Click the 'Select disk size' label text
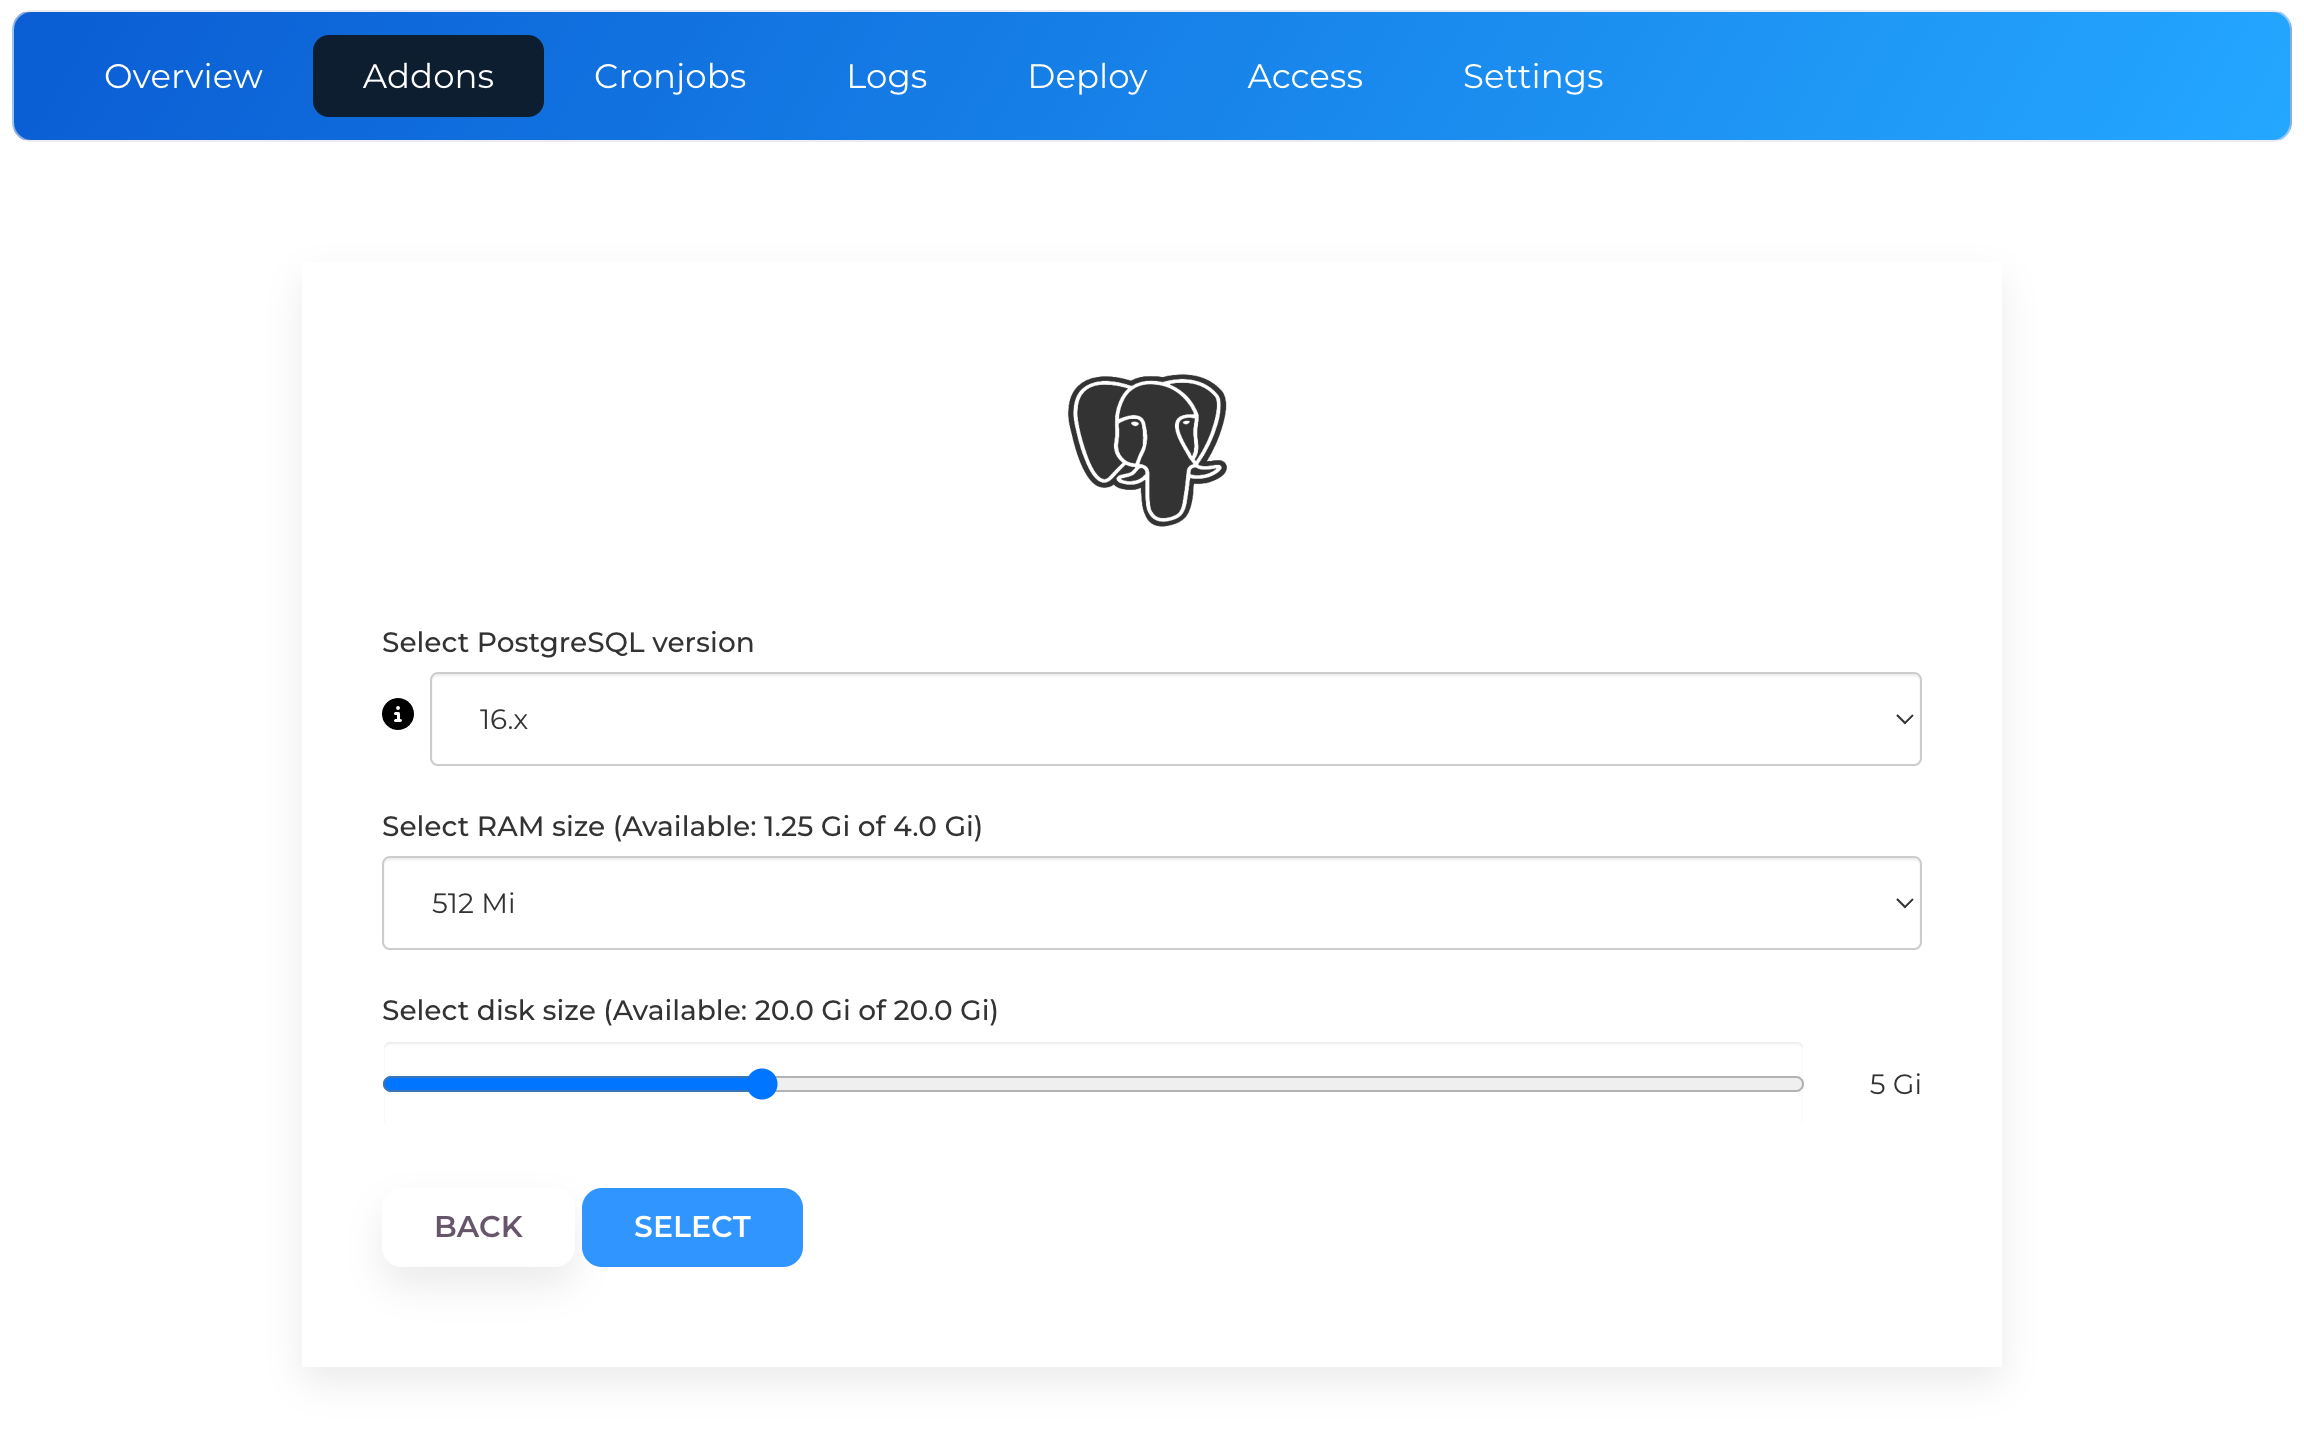Screen dimensions: 2304x1430 coord(690,1010)
